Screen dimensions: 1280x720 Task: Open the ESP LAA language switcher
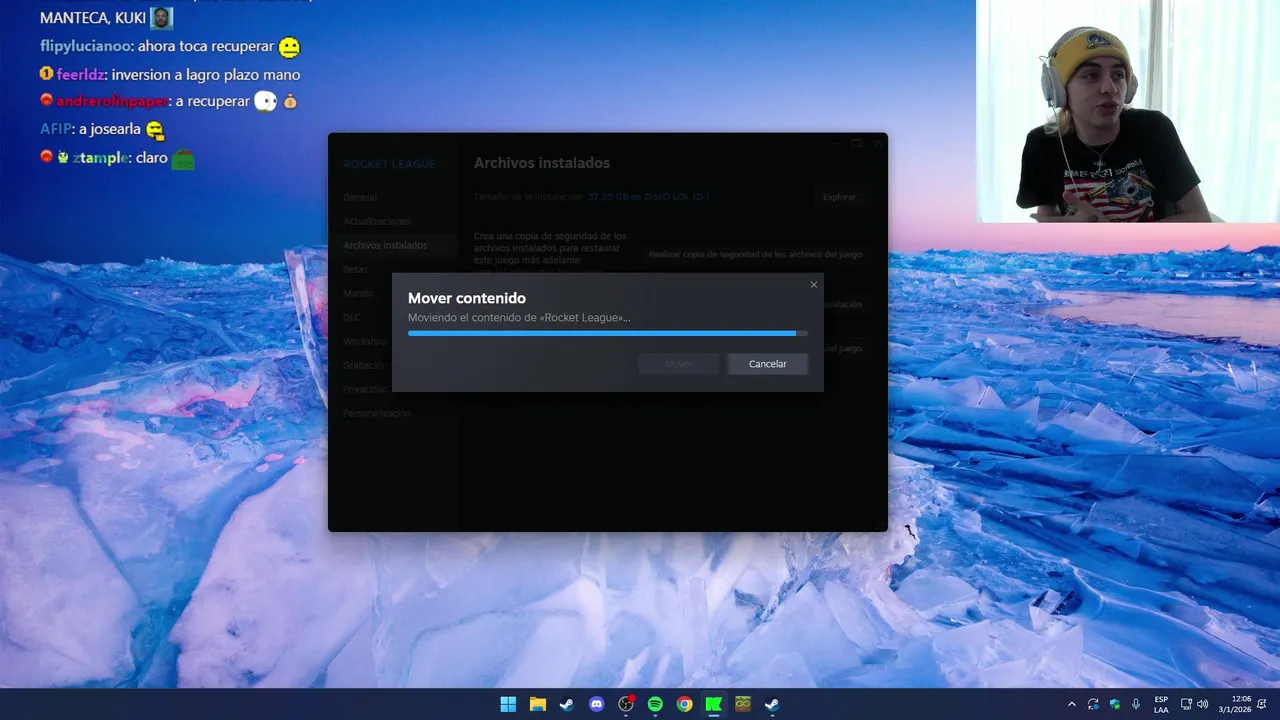[1161, 704]
